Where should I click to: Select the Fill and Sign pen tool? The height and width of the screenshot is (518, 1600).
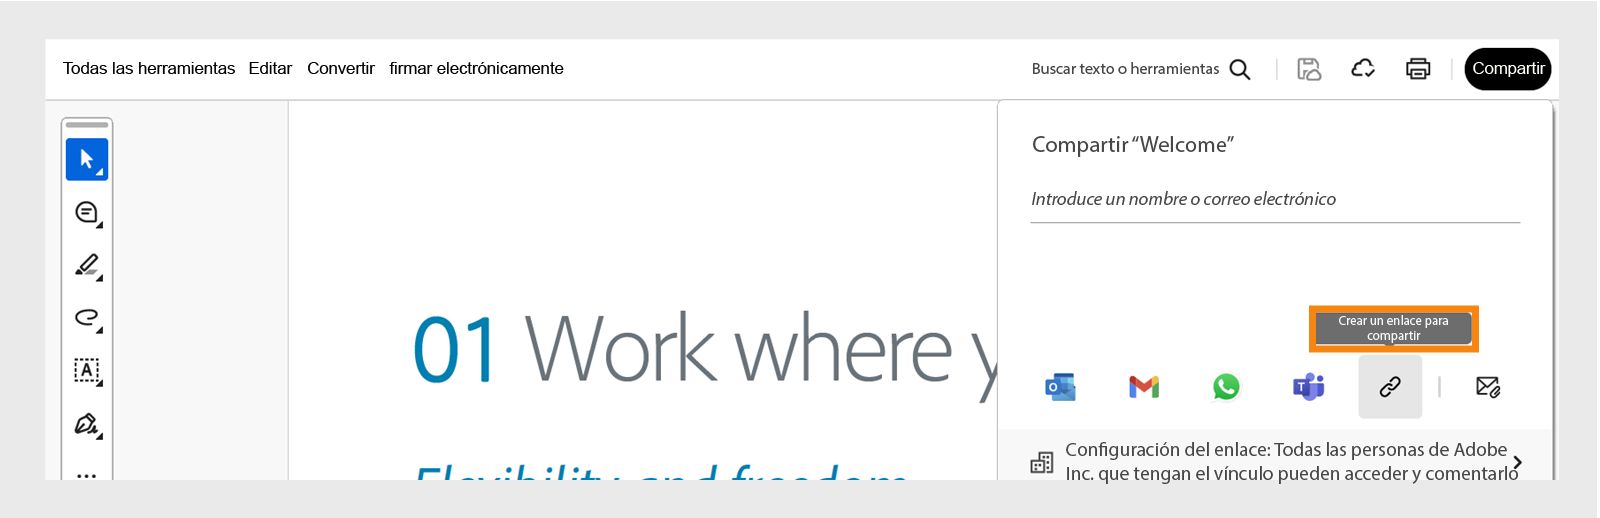pyautogui.click(x=87, y=424)
